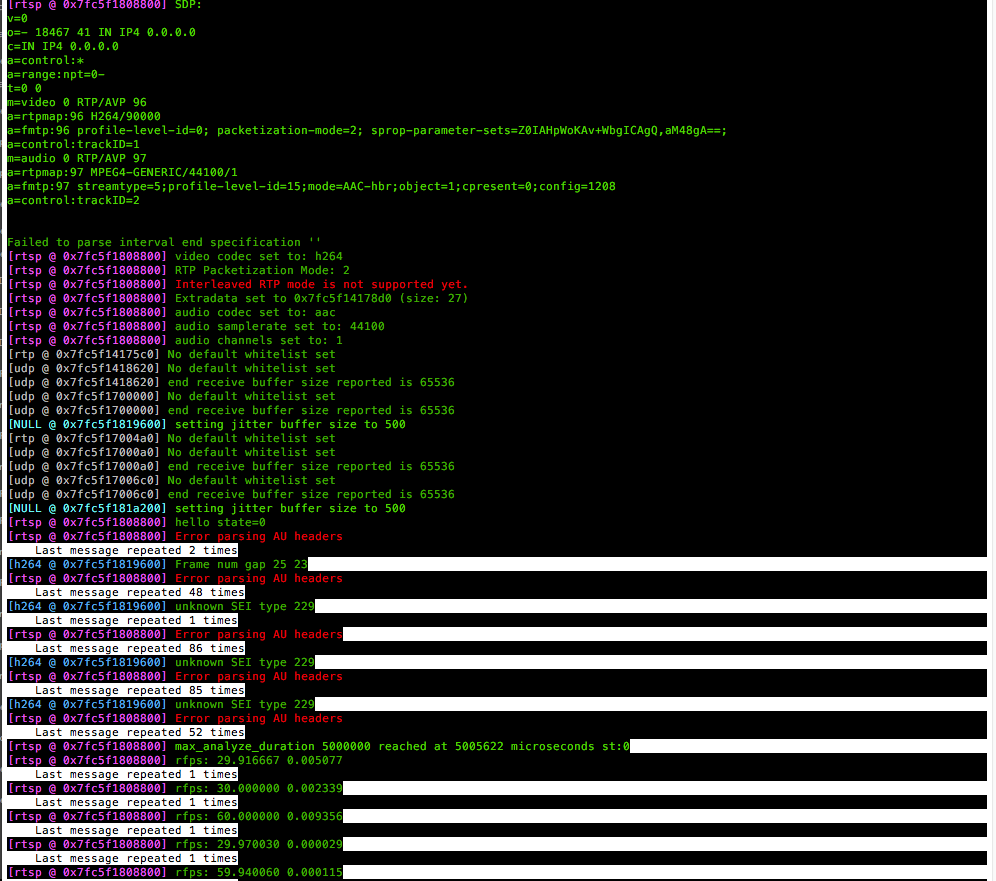Select the 'a=control:trackID=2' line
The image size is (996, 881).
[x=73, y=200]
